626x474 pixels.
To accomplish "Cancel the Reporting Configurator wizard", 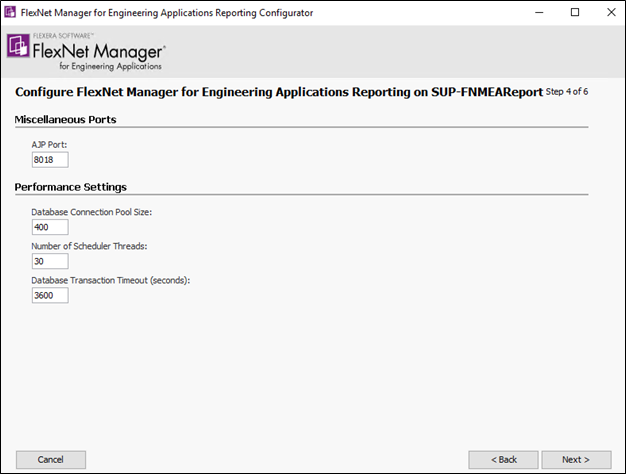I will coord(51,460).
